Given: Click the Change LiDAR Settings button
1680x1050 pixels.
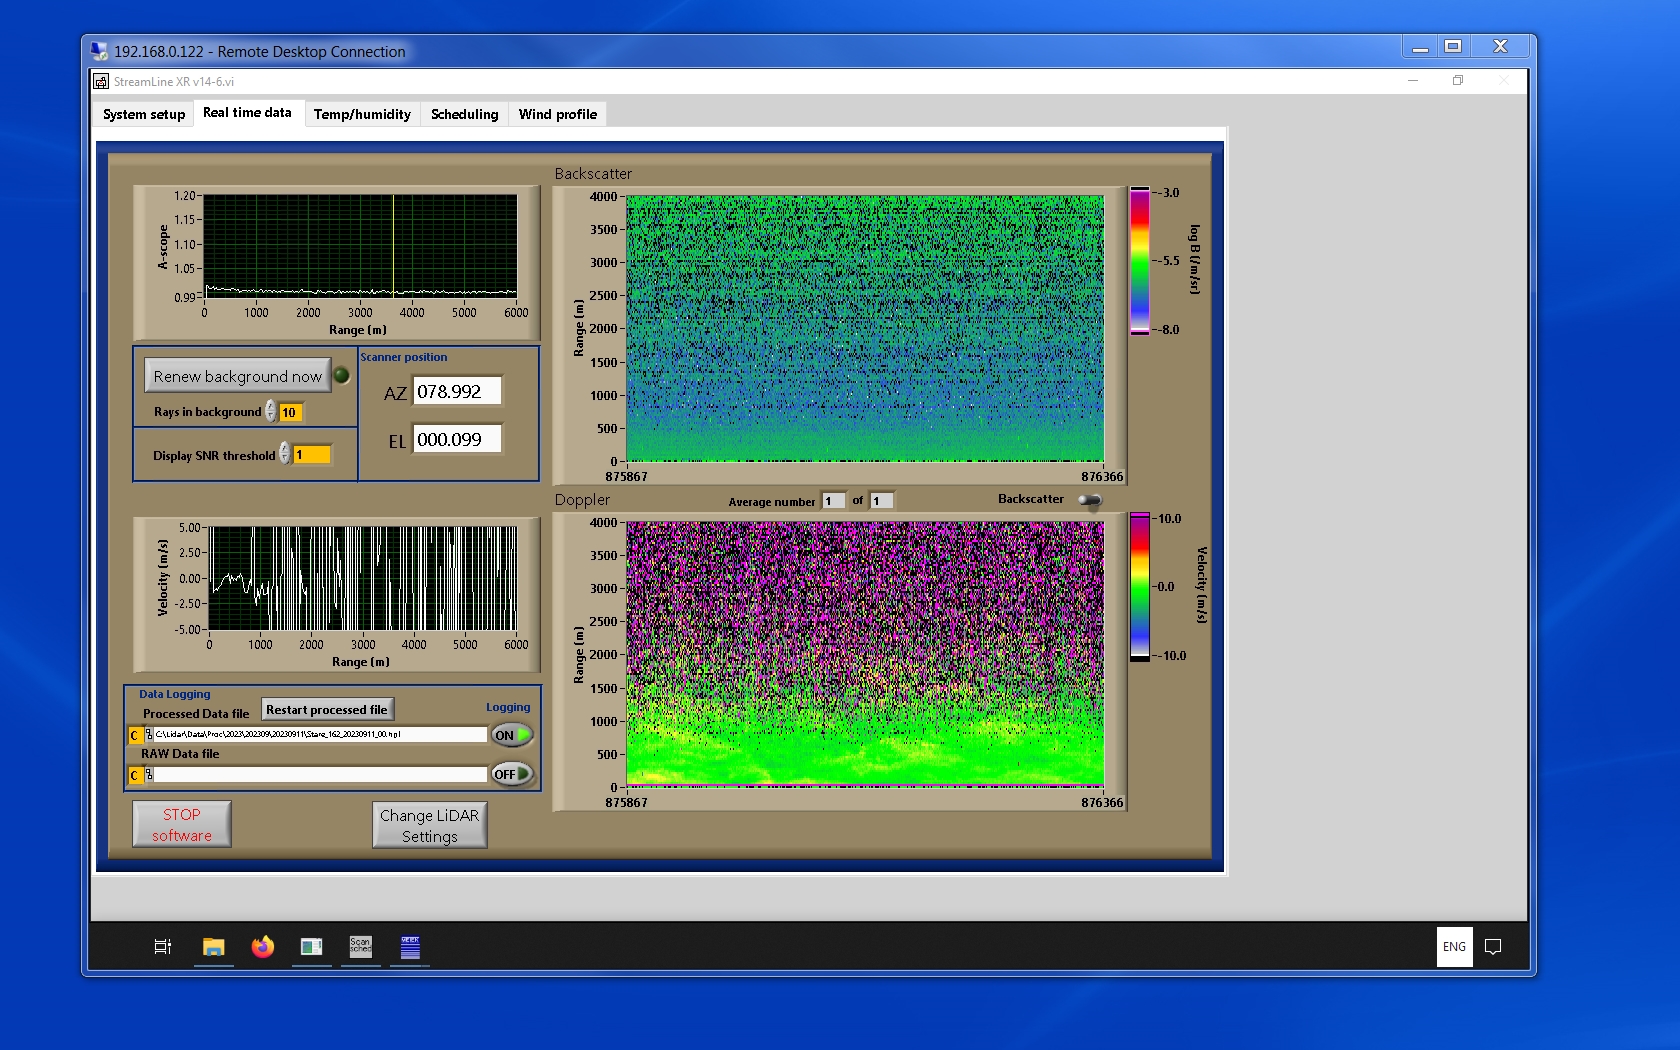Looking at the screenshot, I should (429, 825).
